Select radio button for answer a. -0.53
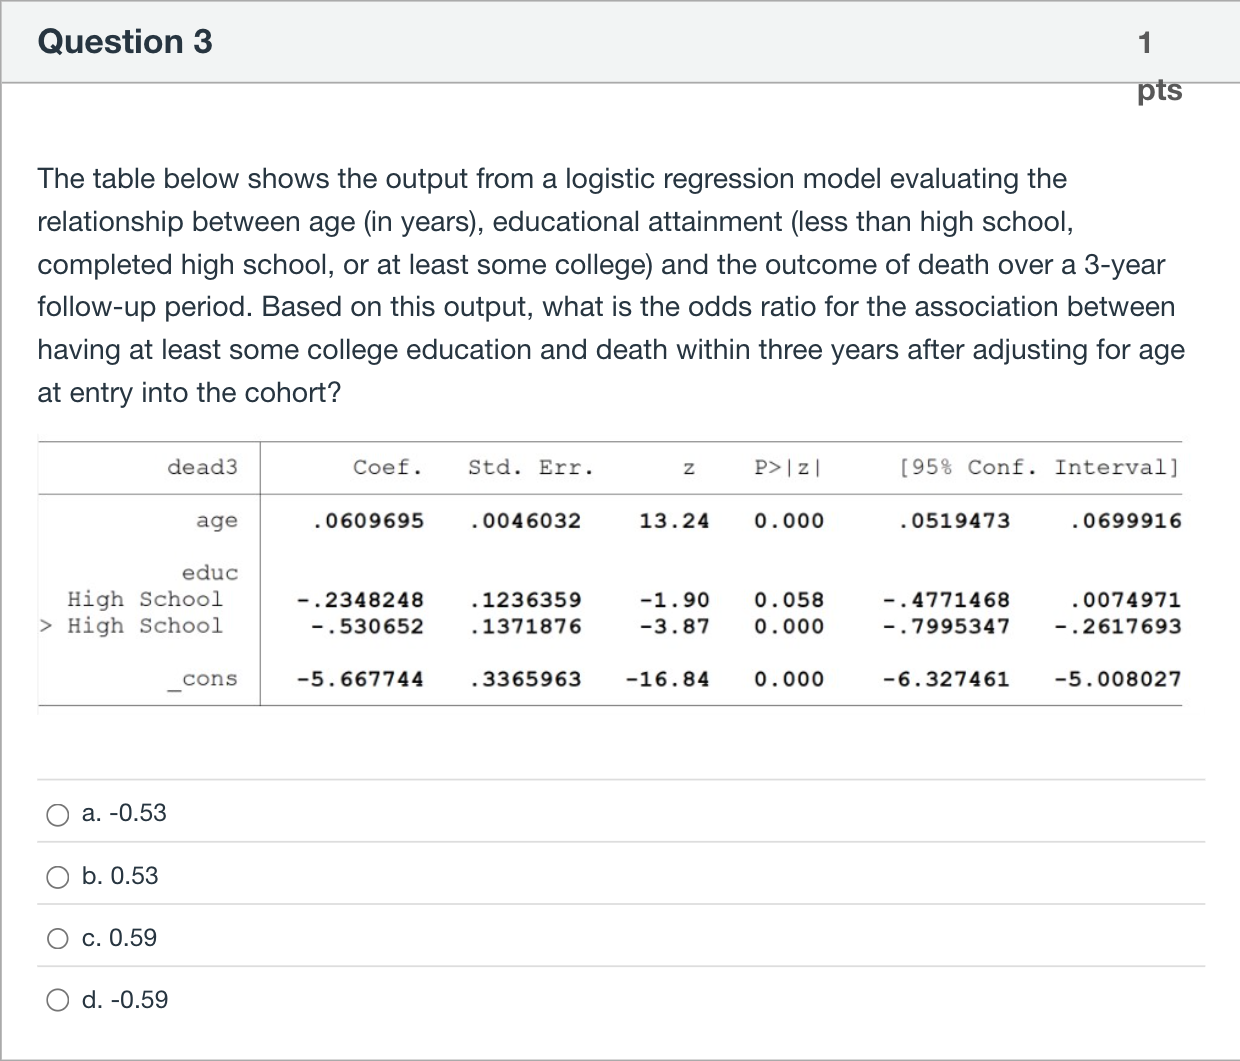Screen dimensions: 1240x1061 click(57, 814)
